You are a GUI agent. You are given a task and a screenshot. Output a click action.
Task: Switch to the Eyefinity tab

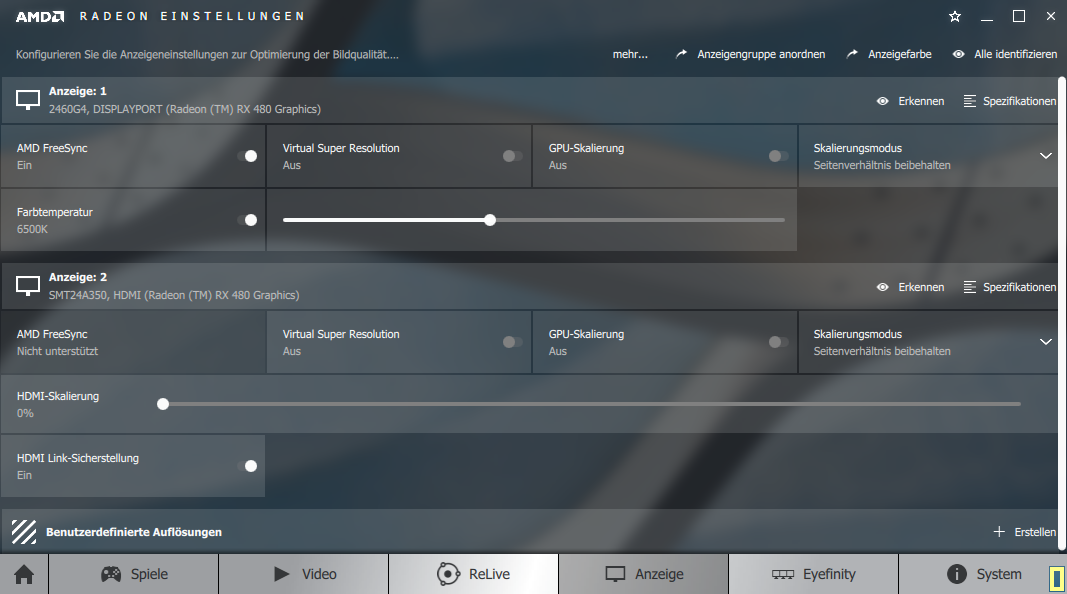813,574
